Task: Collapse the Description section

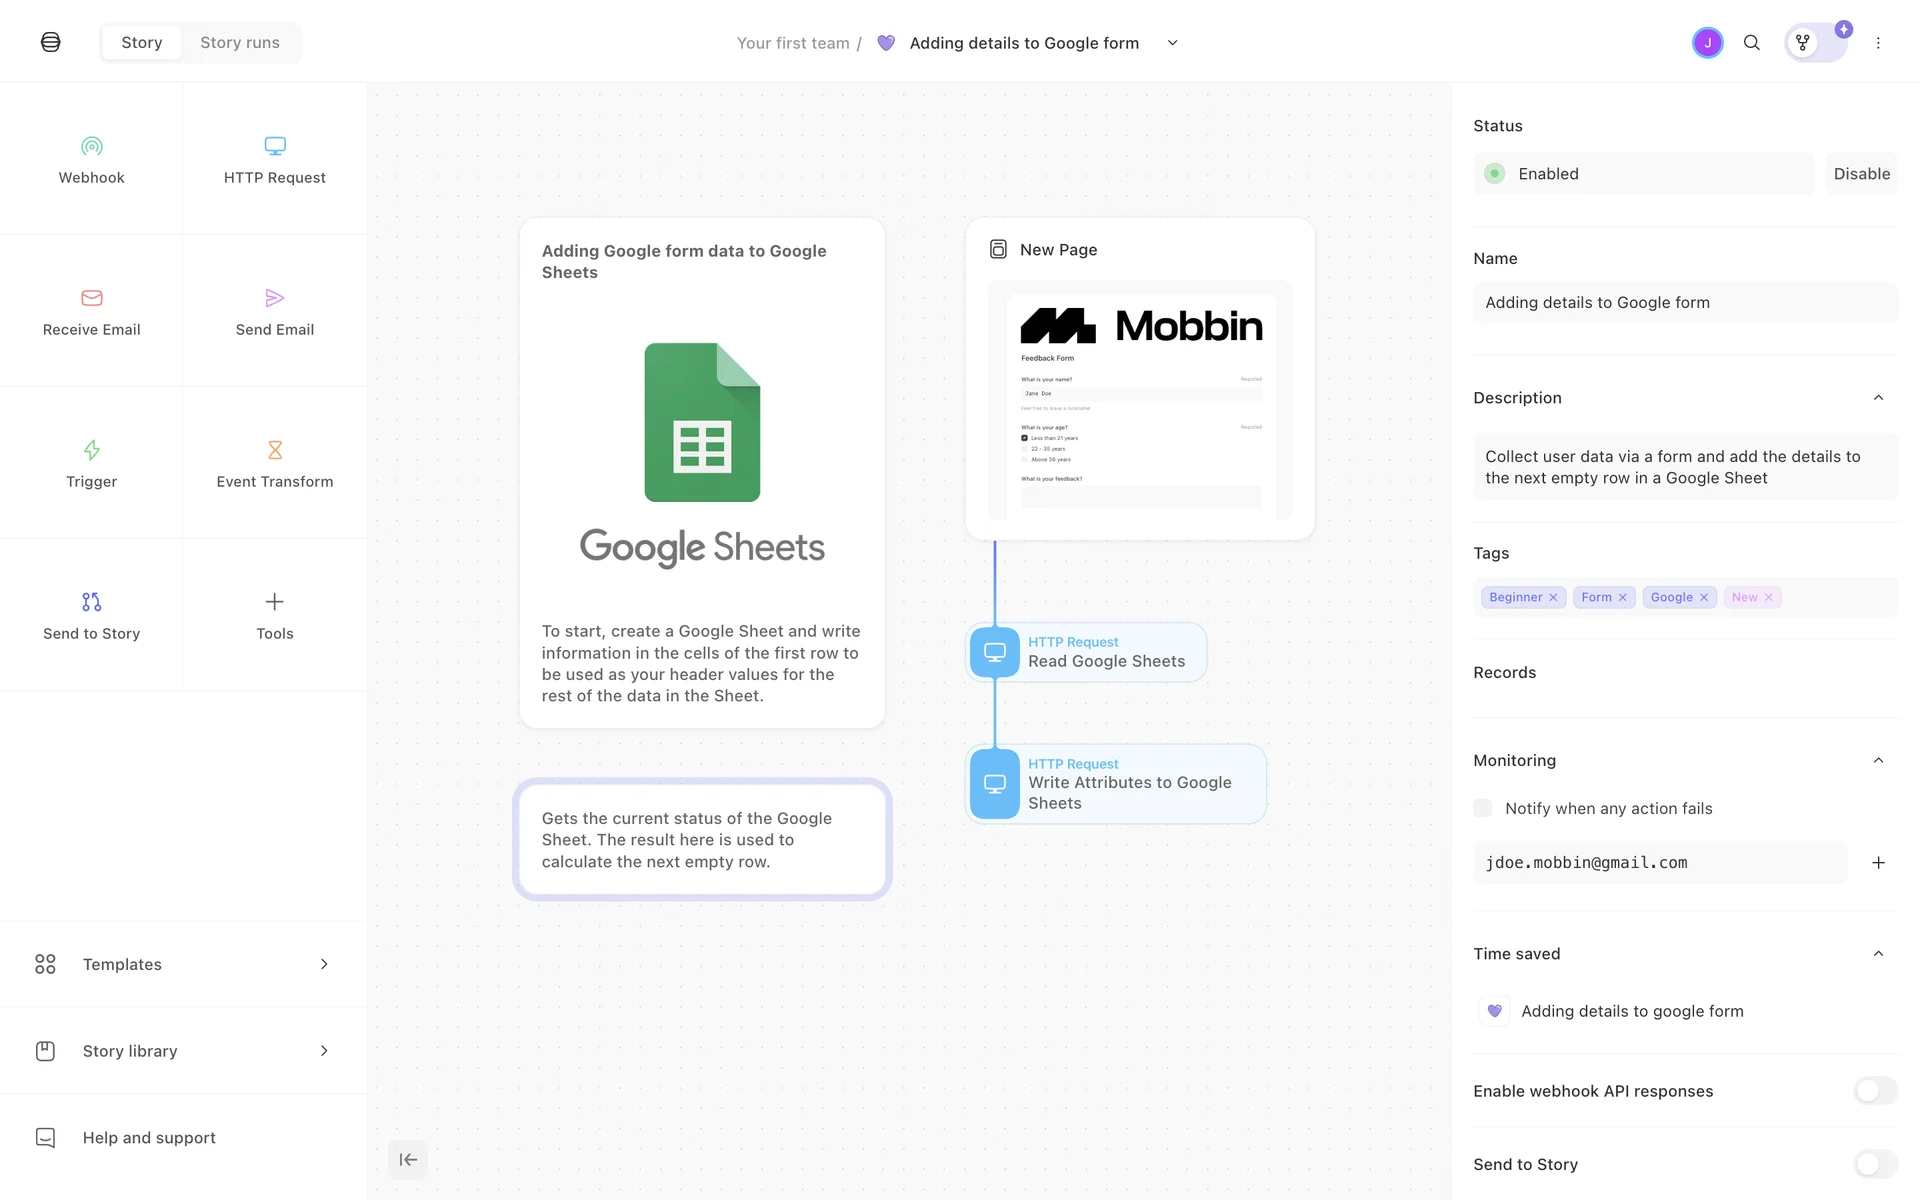Action: tap(1878, 398)
